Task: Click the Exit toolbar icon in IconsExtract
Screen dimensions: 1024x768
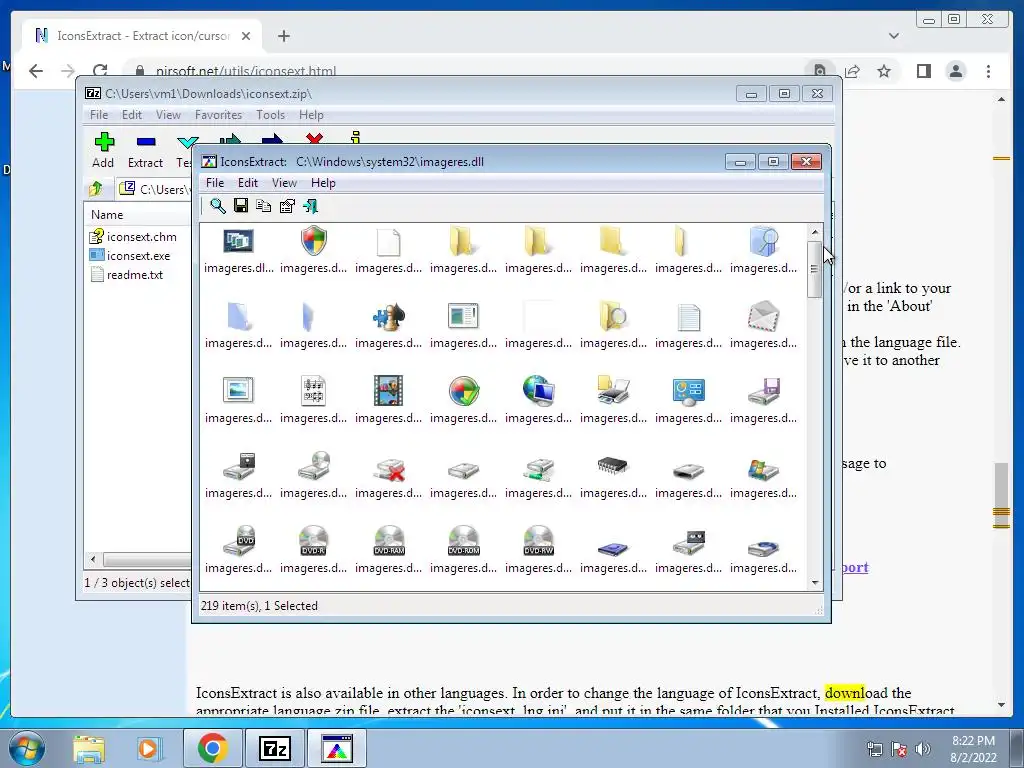Action: (310, 206)
